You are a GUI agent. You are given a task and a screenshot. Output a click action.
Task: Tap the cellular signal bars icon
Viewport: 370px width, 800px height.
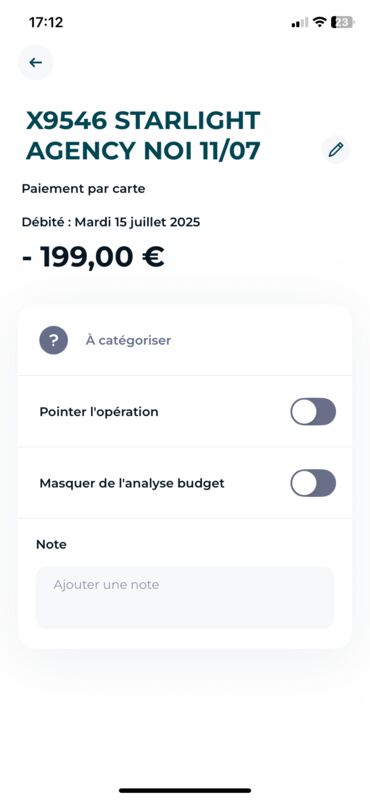300,23
